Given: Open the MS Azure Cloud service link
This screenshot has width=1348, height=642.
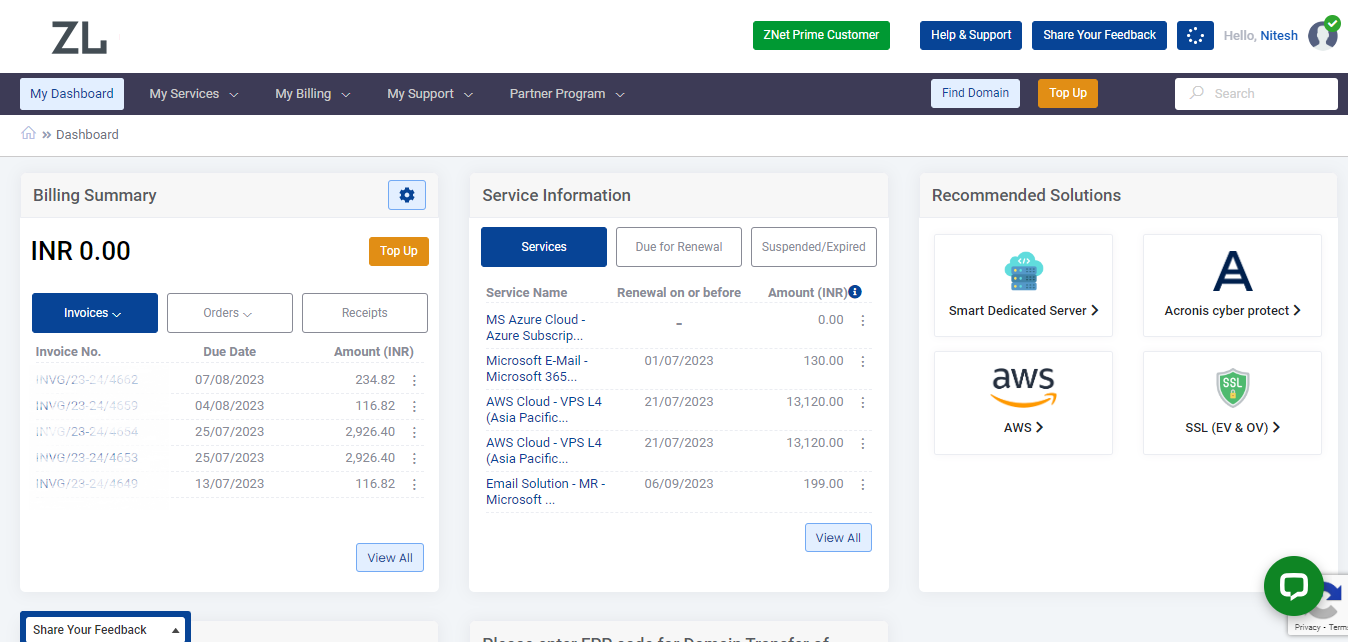Looking at the screenshot, I should (535, 327).
